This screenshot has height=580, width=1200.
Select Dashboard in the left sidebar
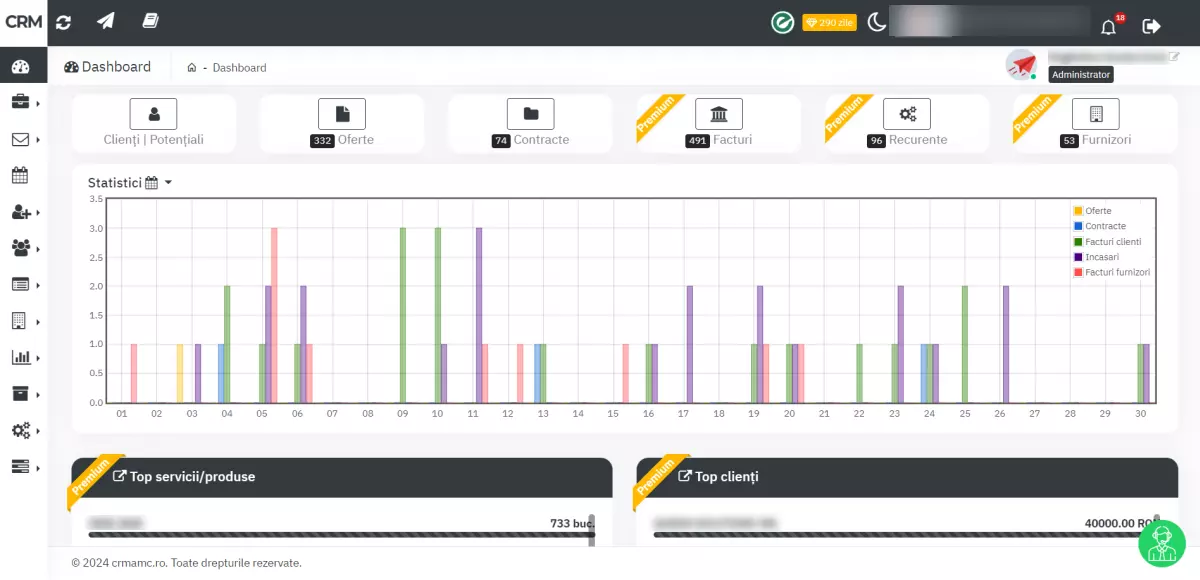[22, 65]
